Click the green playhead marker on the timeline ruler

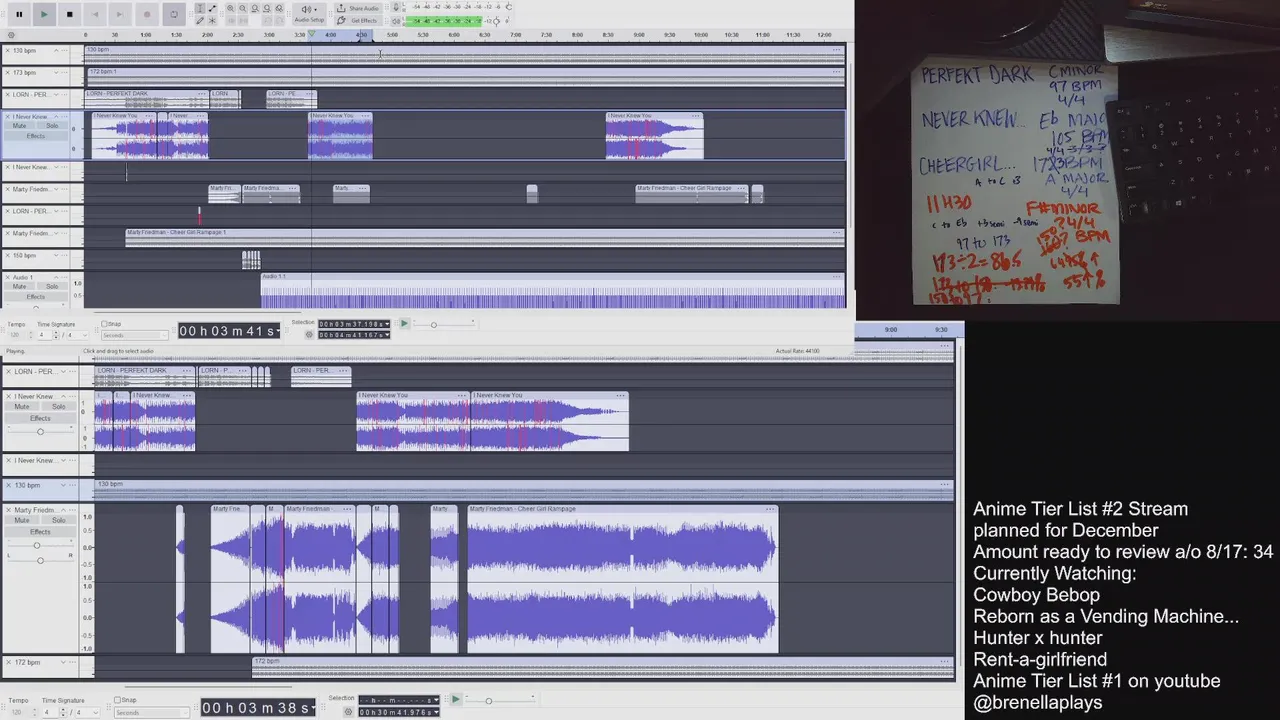point(311,35)
